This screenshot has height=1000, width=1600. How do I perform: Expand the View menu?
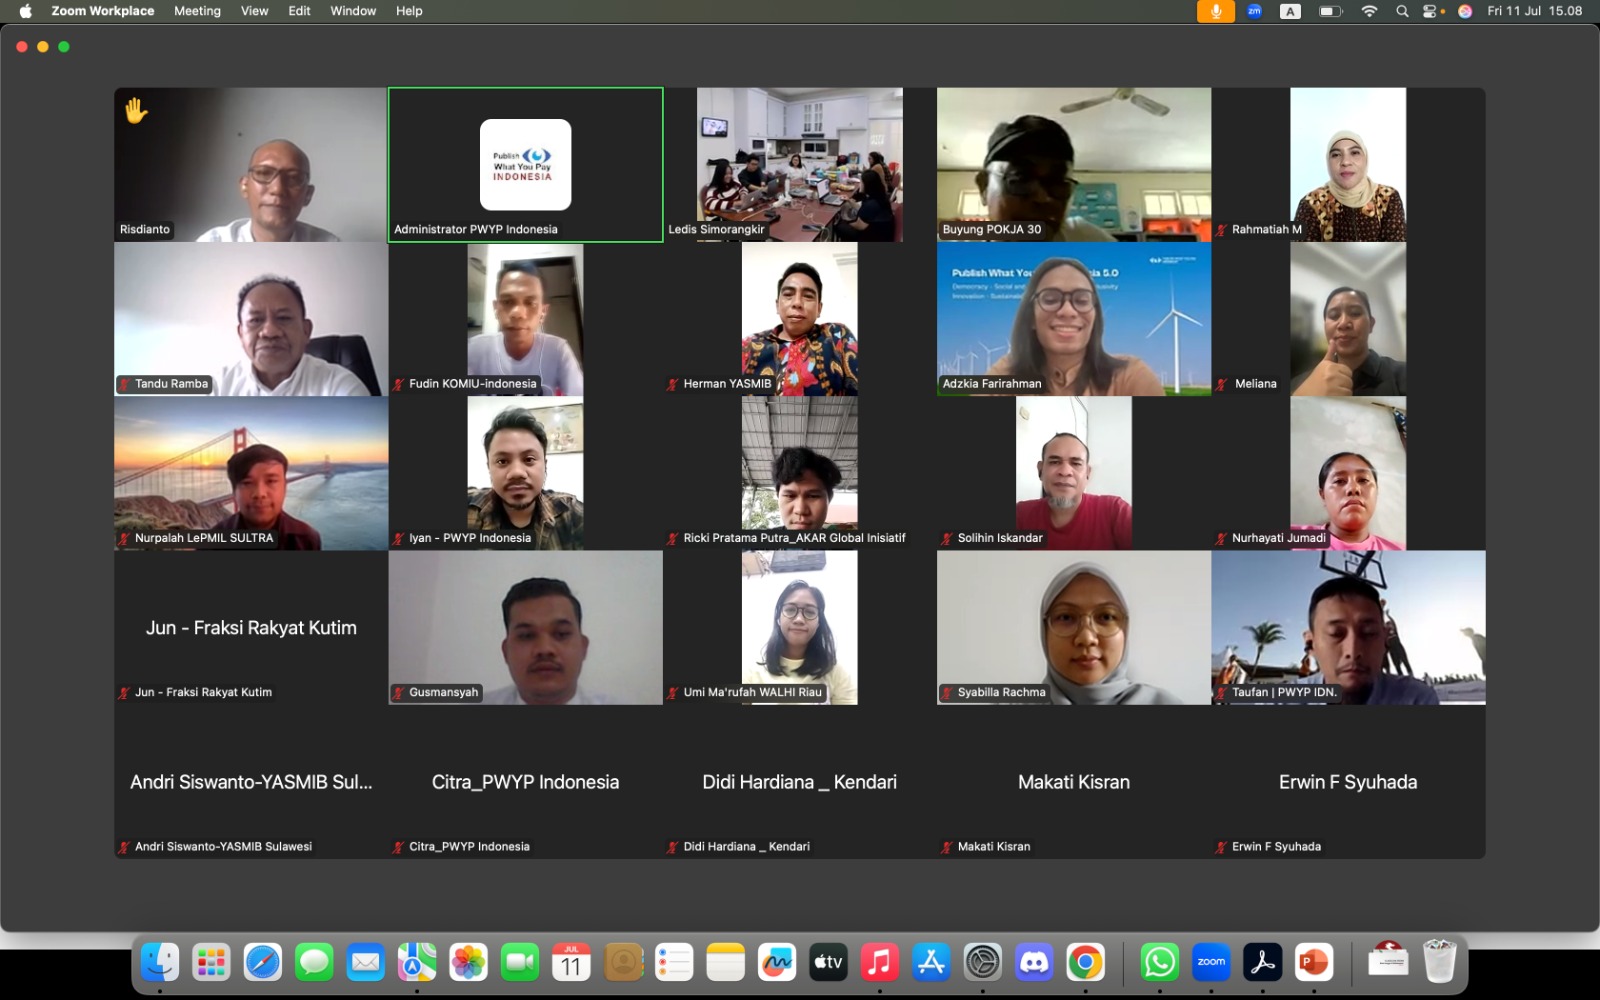pyautogui.click(x=254, y=11)
